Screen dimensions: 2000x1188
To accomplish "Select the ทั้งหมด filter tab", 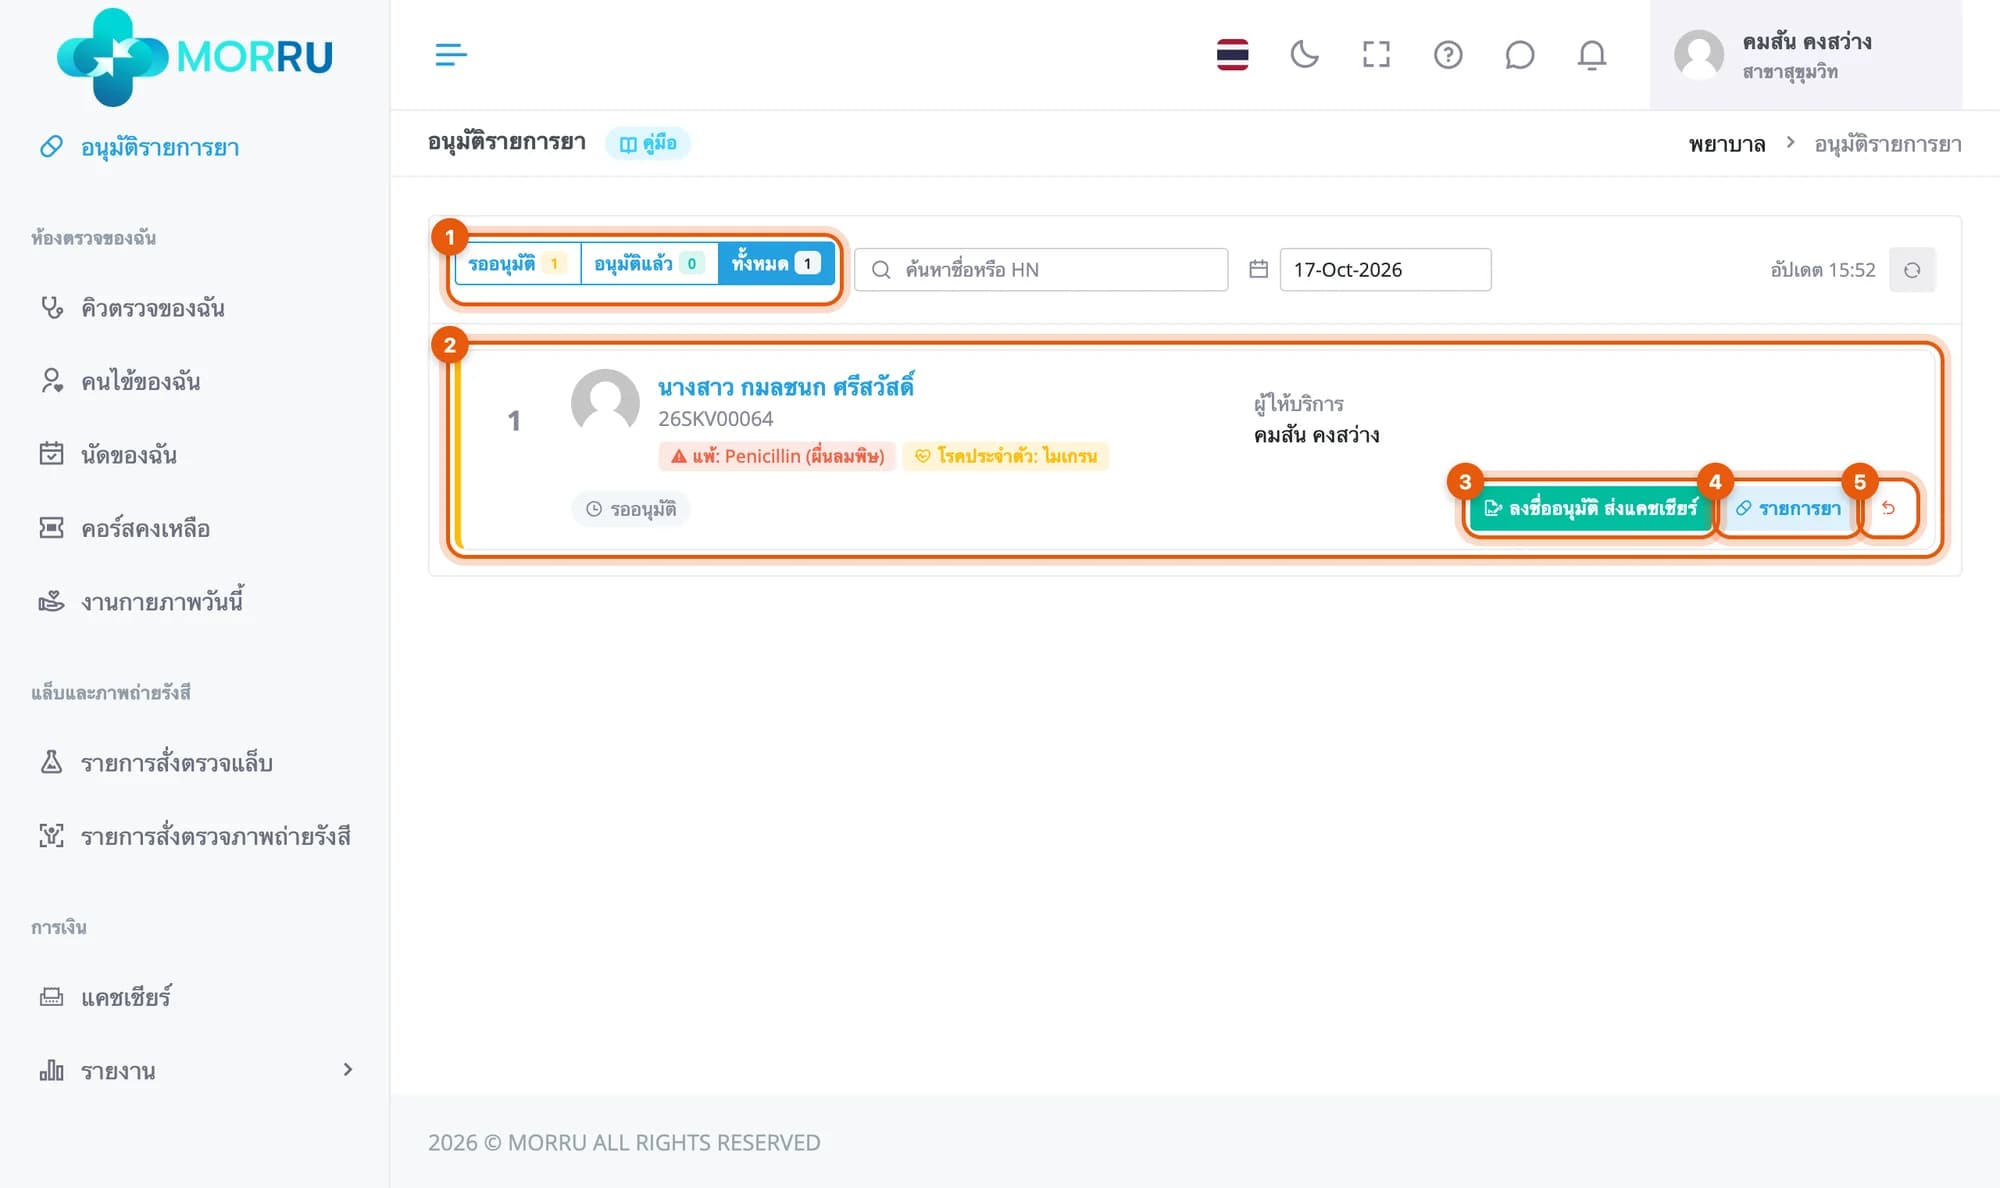I will (x=776, y=264).
